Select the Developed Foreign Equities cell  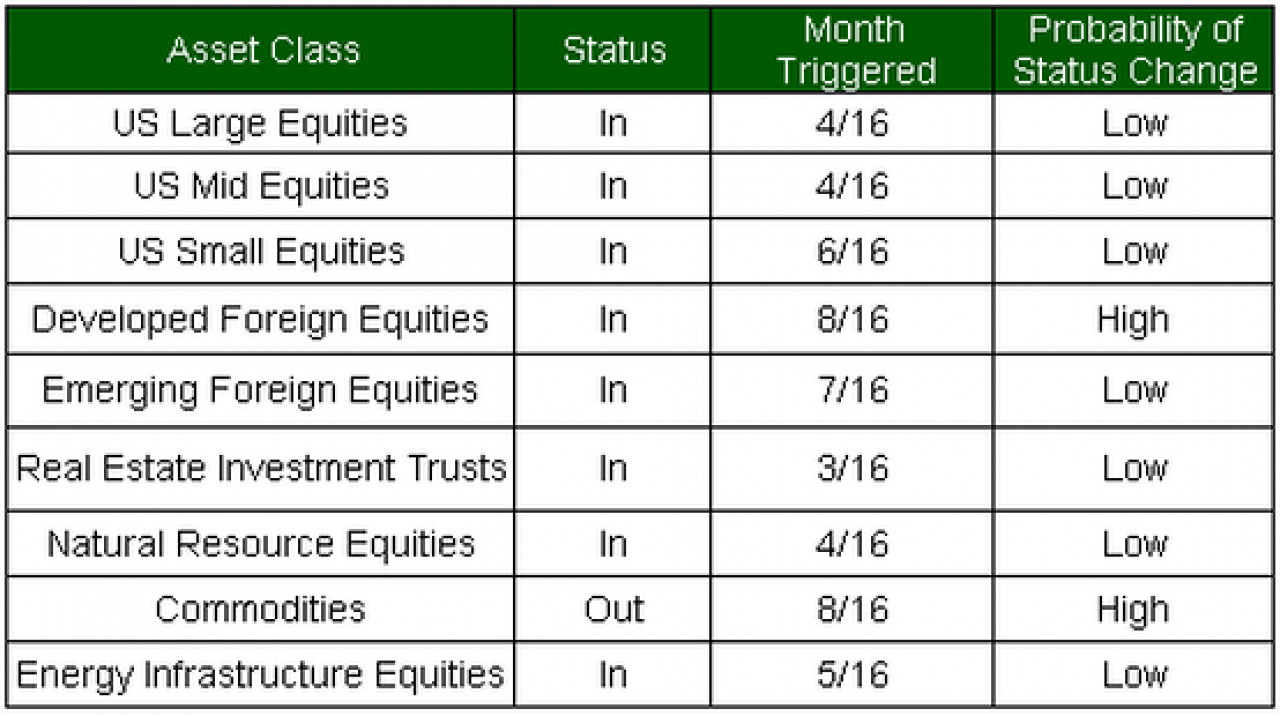(262, 319)
